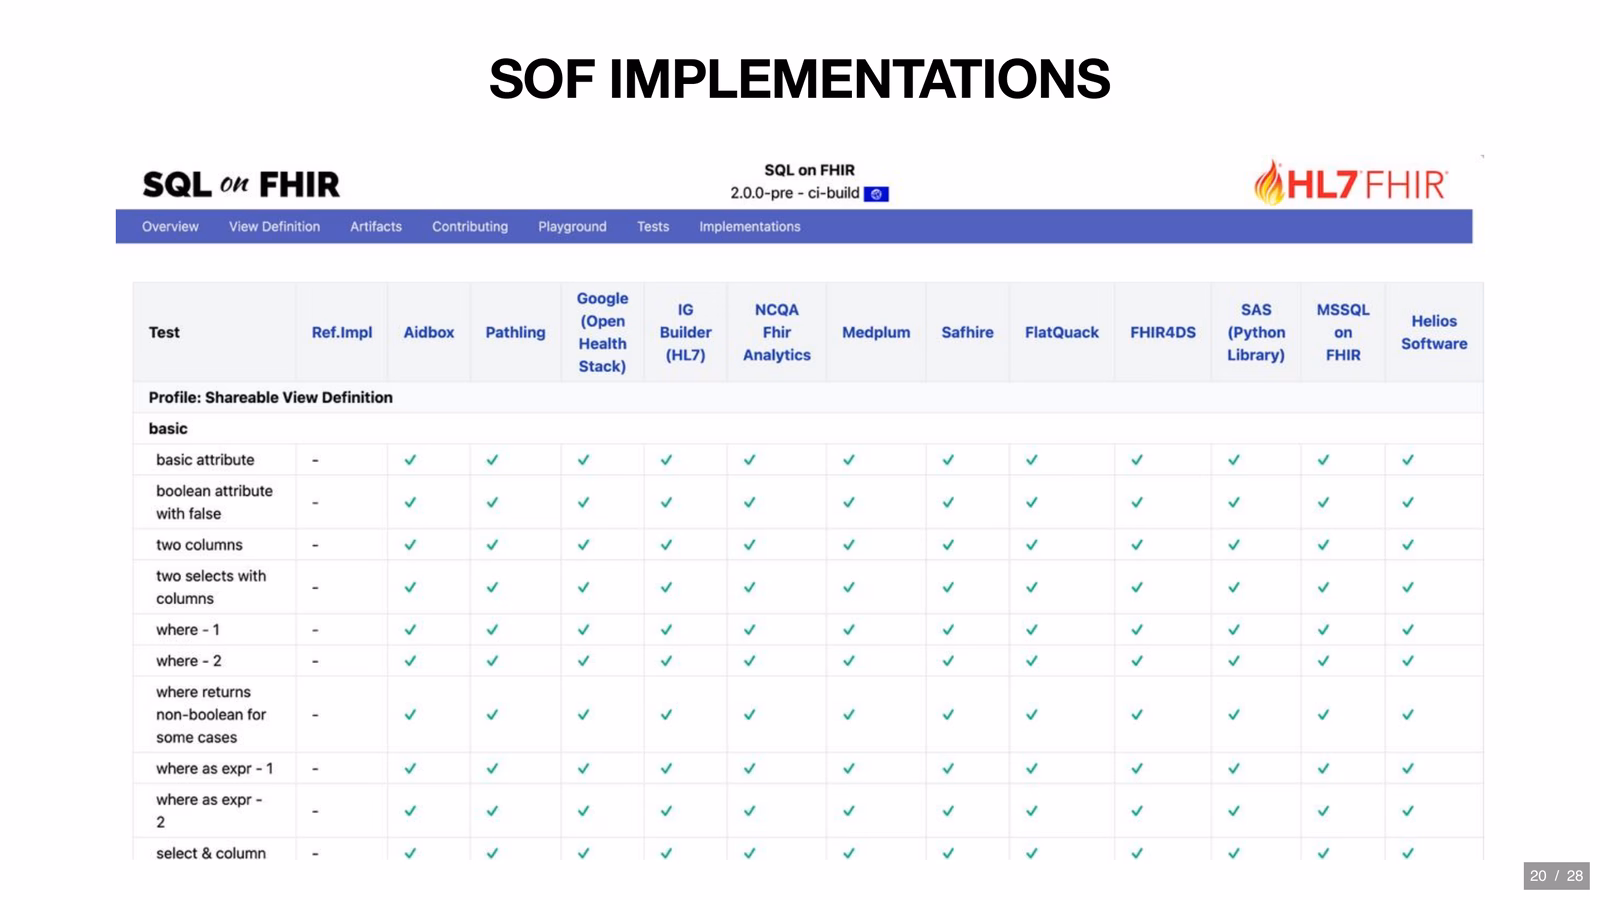This screenshot has height=900, width=1600.
Task: Open the Google (Open Health Stack) link
Action: pyautogui.click(x=602, y=332)
